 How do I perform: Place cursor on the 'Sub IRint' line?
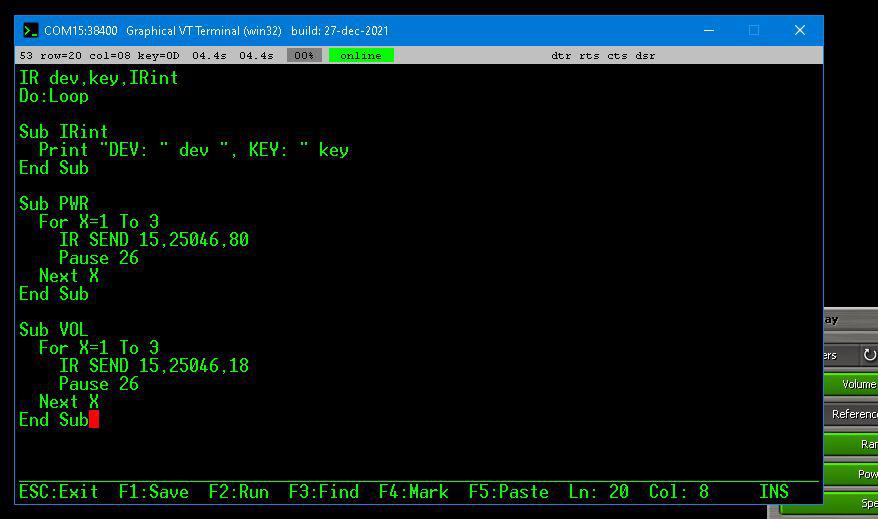coord(63,132)
